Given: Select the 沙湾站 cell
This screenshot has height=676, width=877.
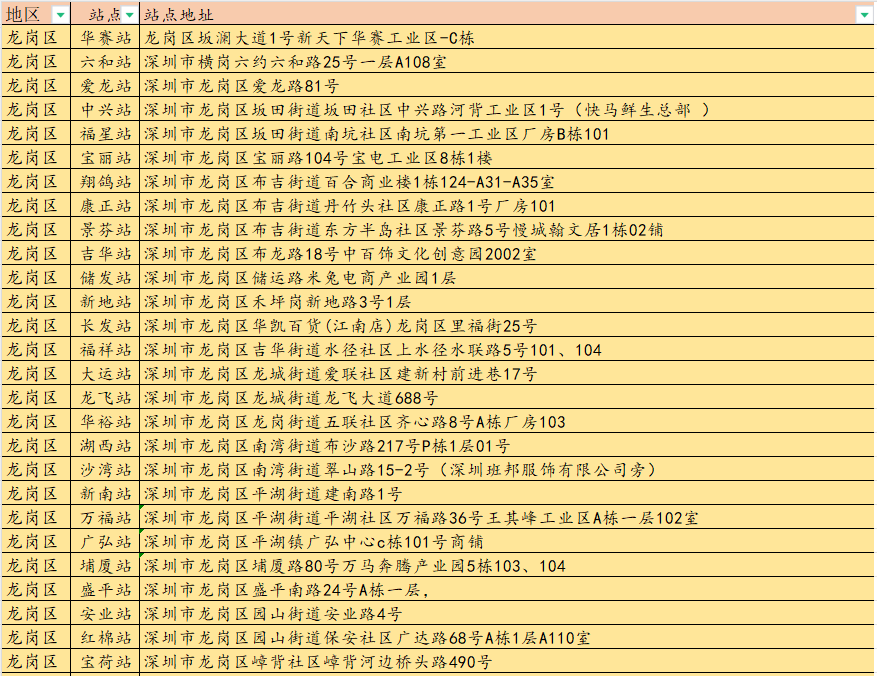Looking at the screenshot, I should [x=105, y=470].
